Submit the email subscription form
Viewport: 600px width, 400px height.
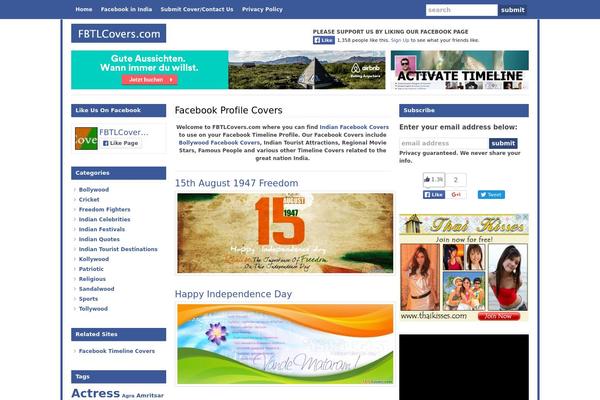point(503,144)
